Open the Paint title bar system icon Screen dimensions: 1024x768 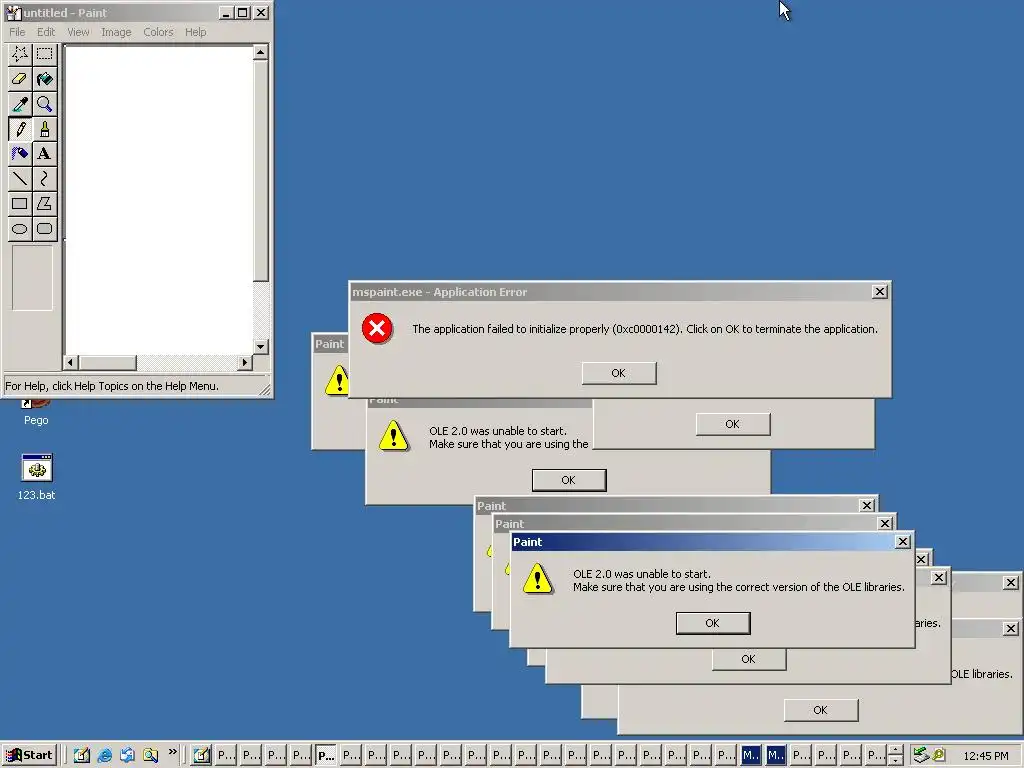13,12
